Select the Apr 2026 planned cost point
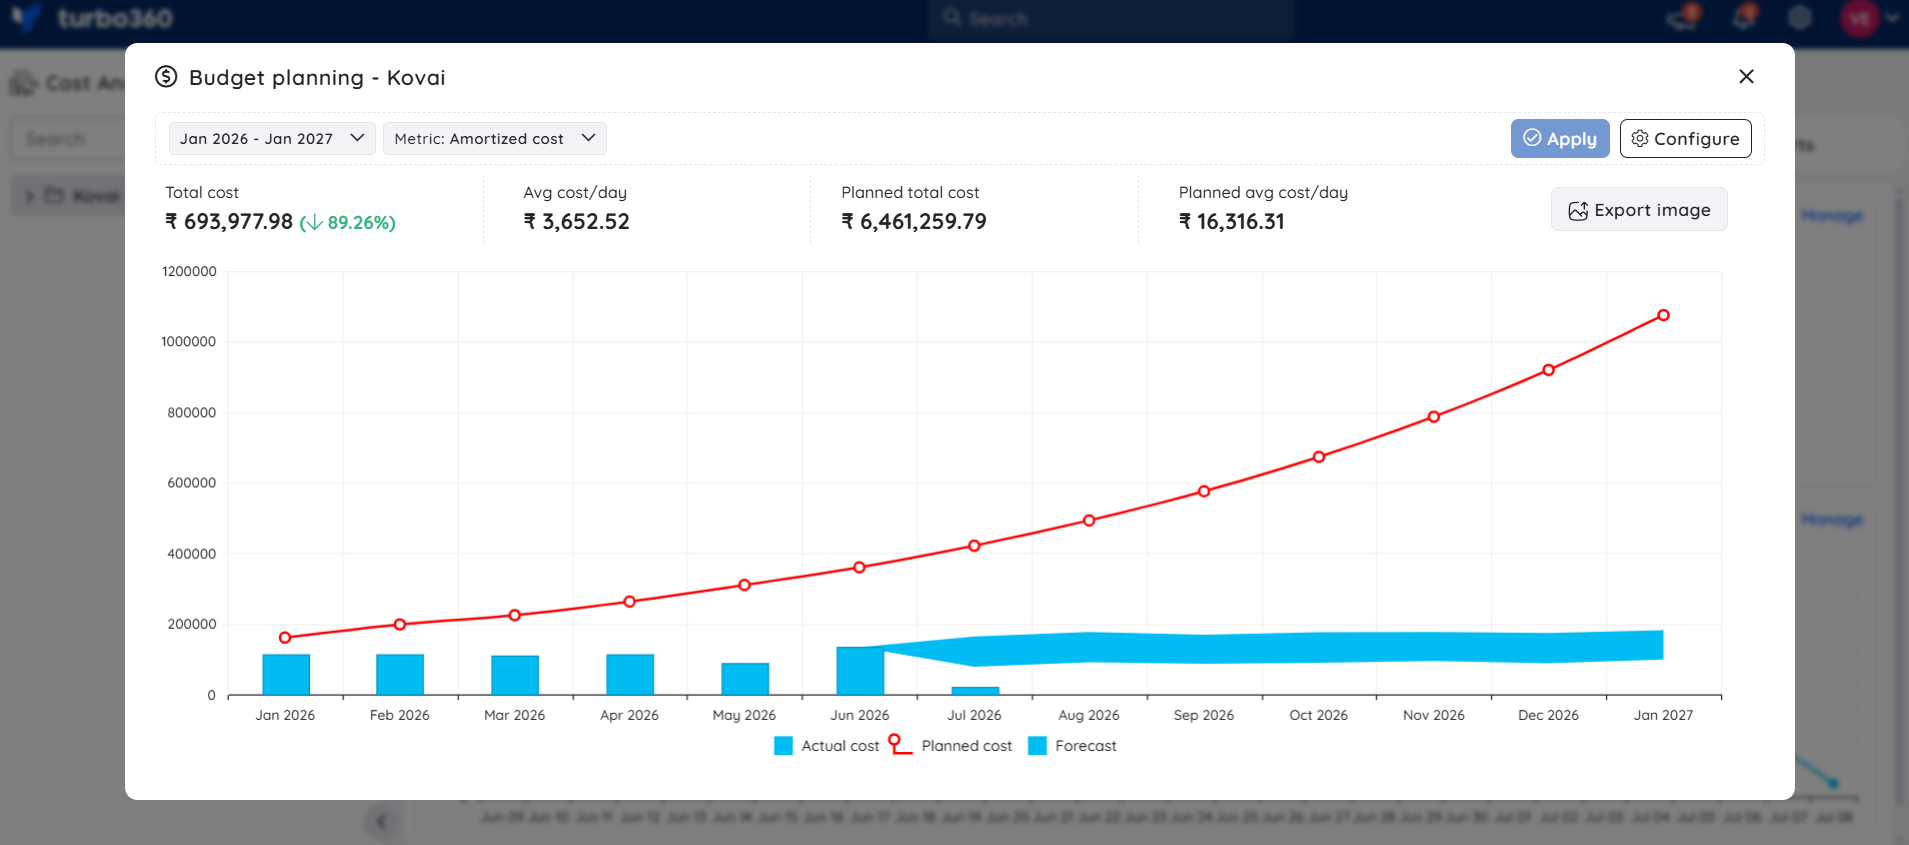Viewport: 1909px width, 845px height. 629,602
